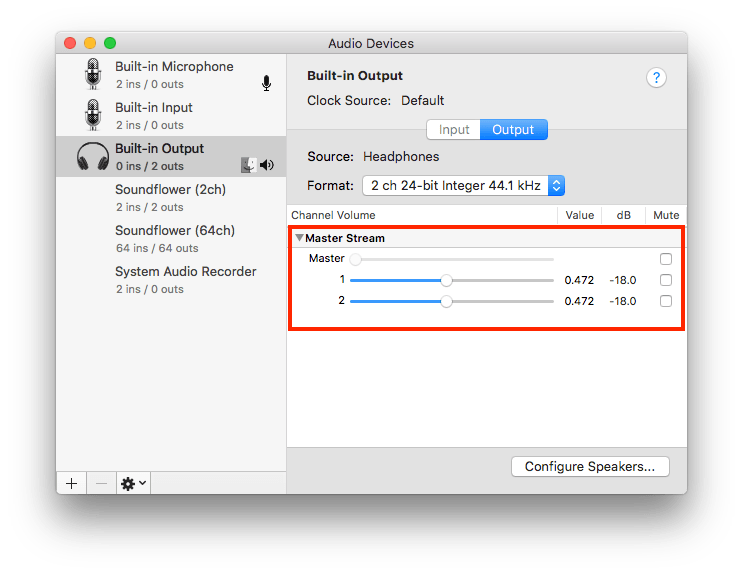This screenshot has width=743, height=574.
Task: Switch to the Input tab
Action: [454, 130]
